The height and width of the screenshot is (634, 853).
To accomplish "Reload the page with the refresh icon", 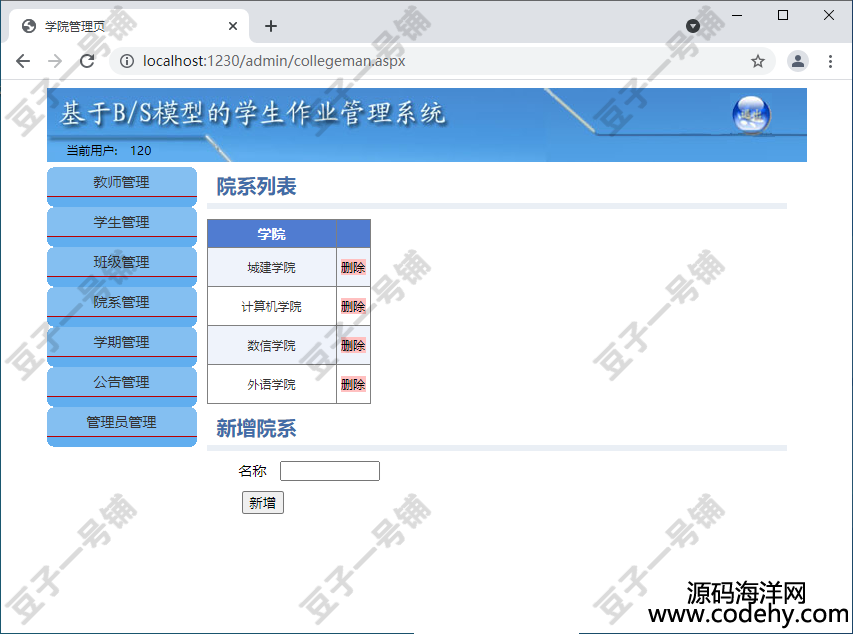I will (x=87, y=61).
